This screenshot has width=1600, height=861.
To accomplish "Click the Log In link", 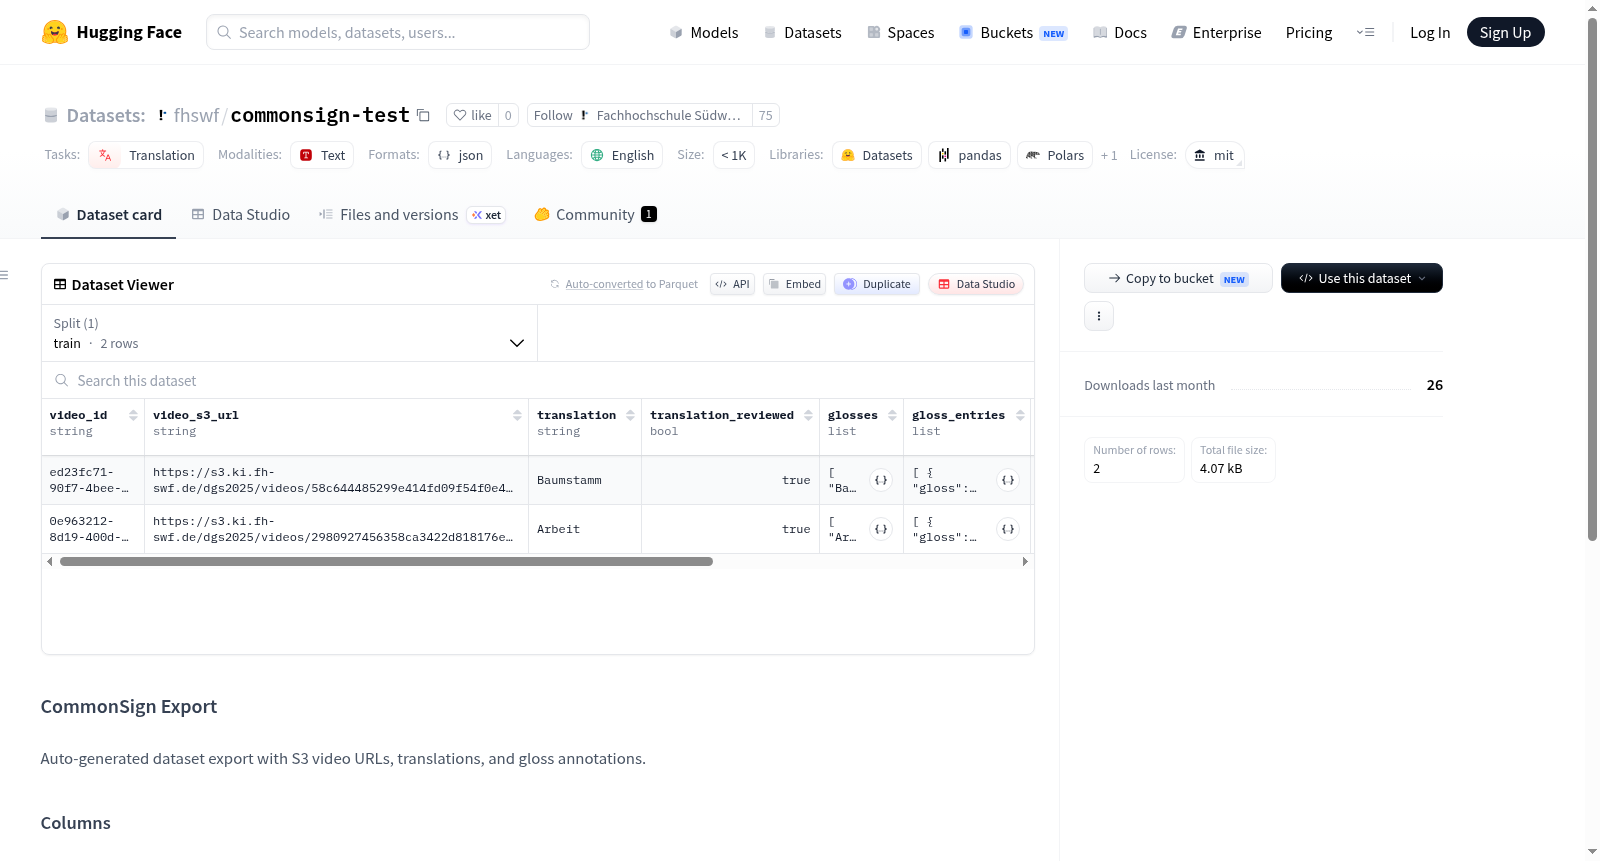I will 1430,32.
